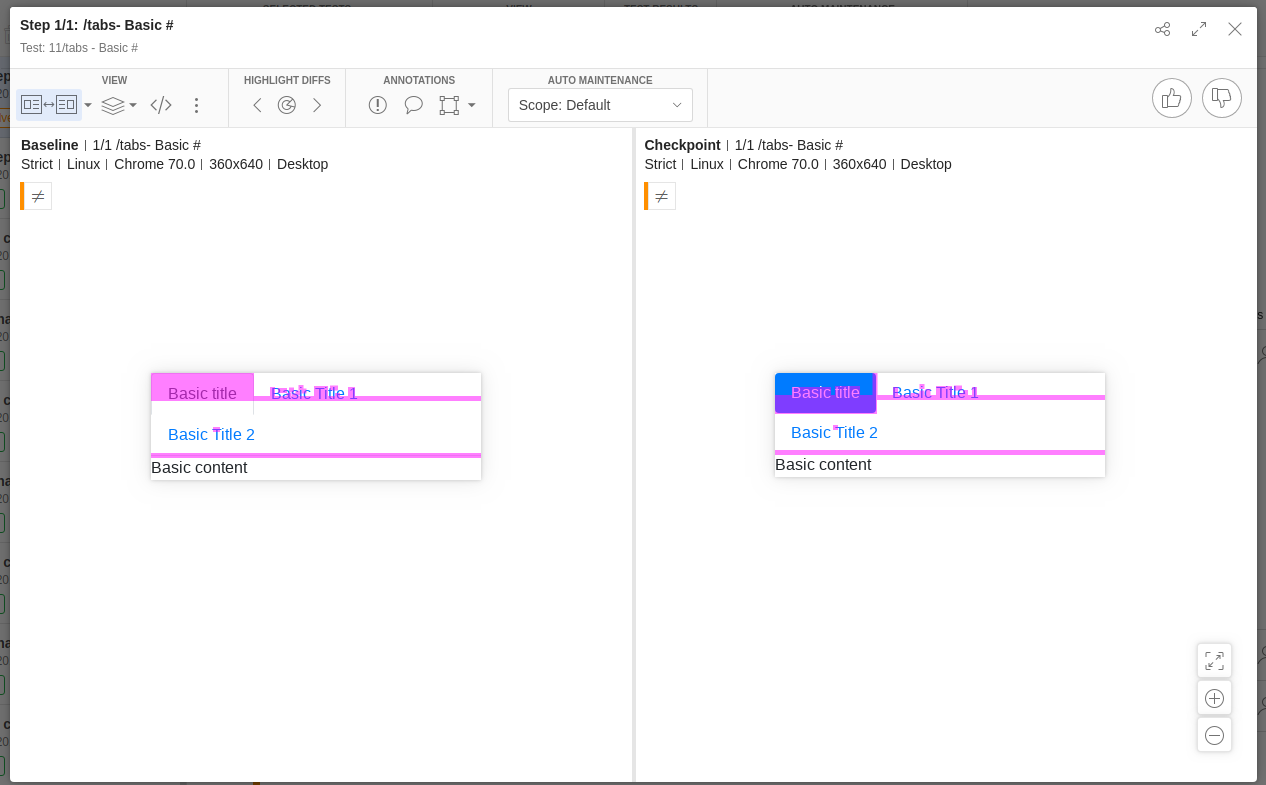Open the view mode dropdown arrow
The image size is (1266, 785).
(88, 105)
